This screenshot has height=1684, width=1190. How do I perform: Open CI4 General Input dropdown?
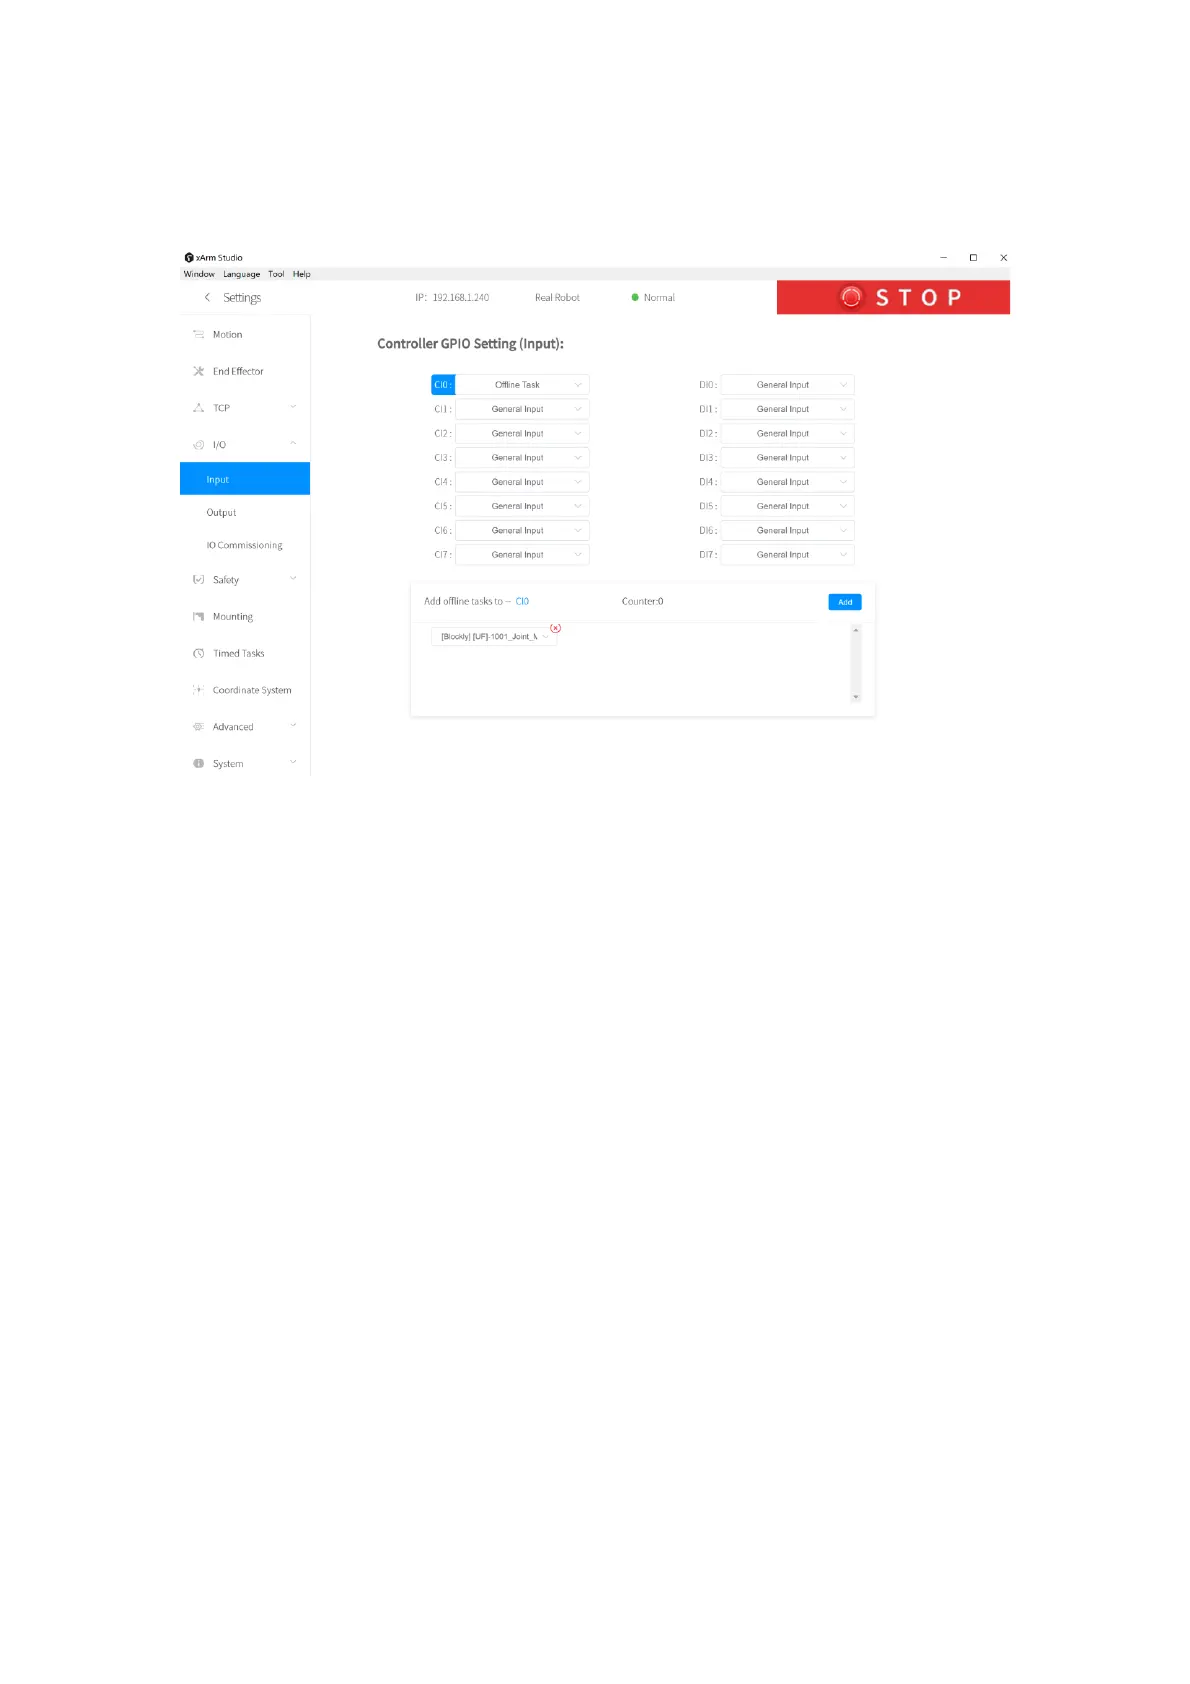[x=522, y=482]
